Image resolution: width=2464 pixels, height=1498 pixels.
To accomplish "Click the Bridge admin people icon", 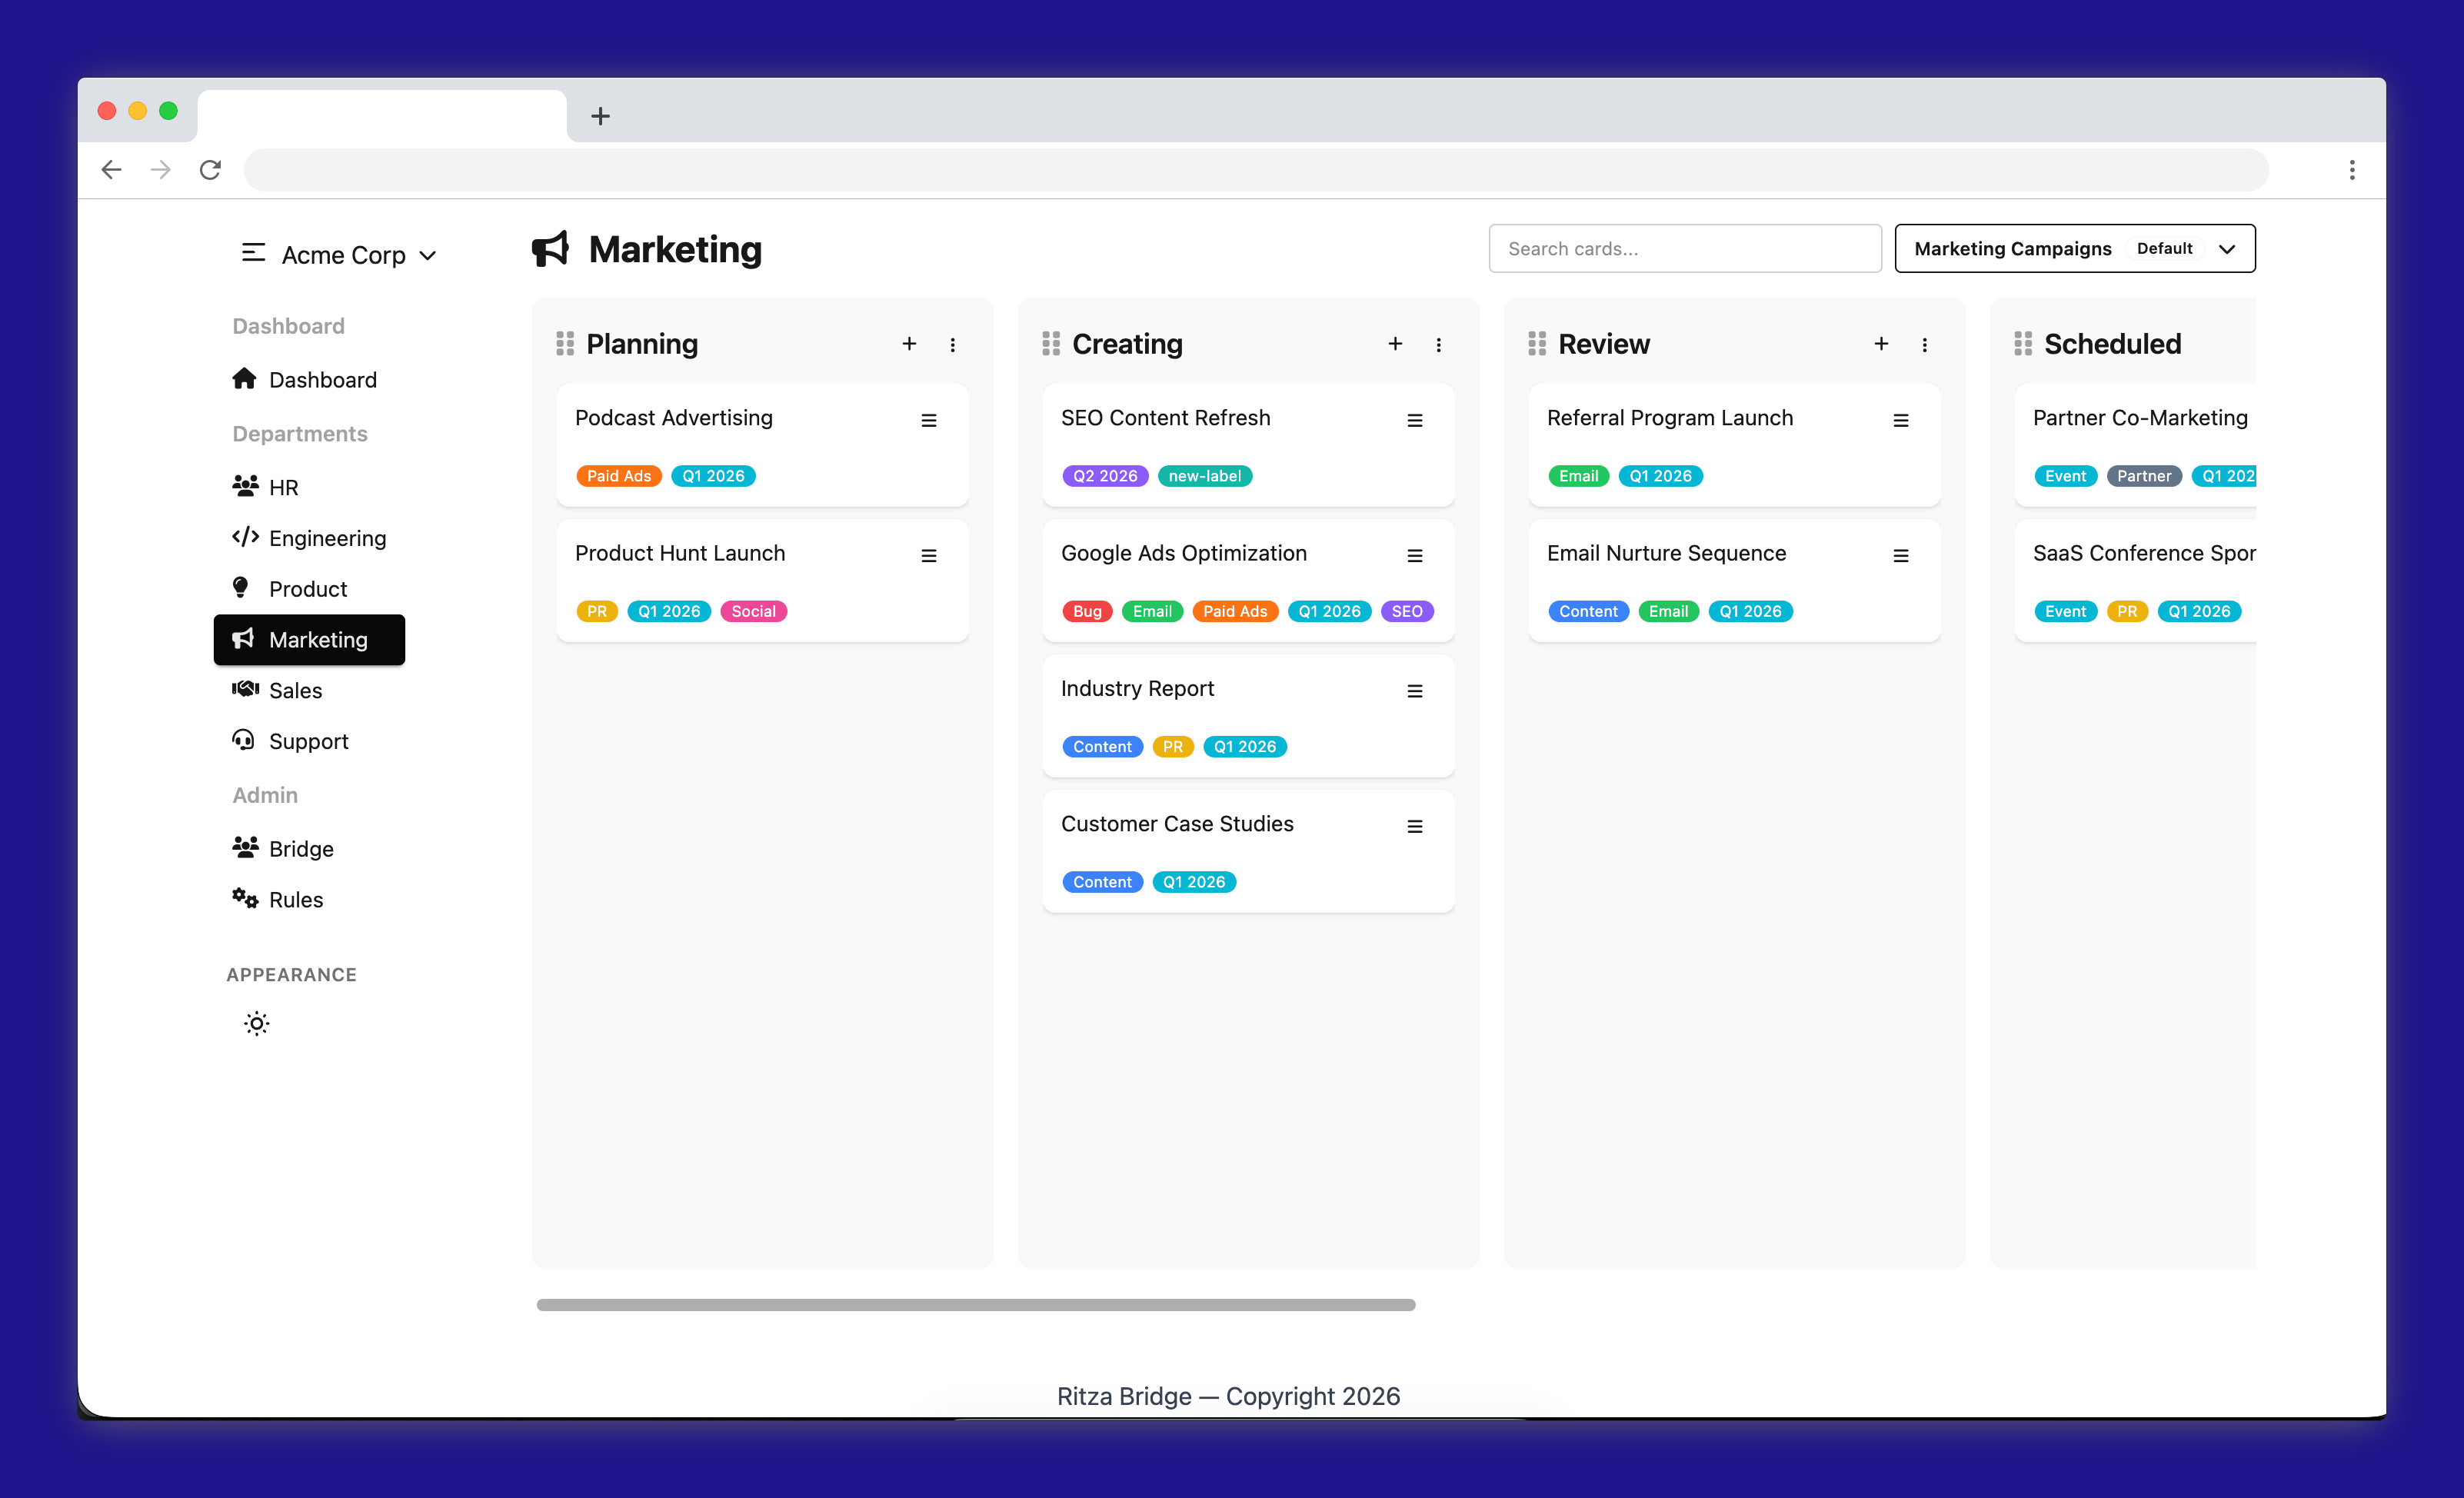I will [245, 847].
